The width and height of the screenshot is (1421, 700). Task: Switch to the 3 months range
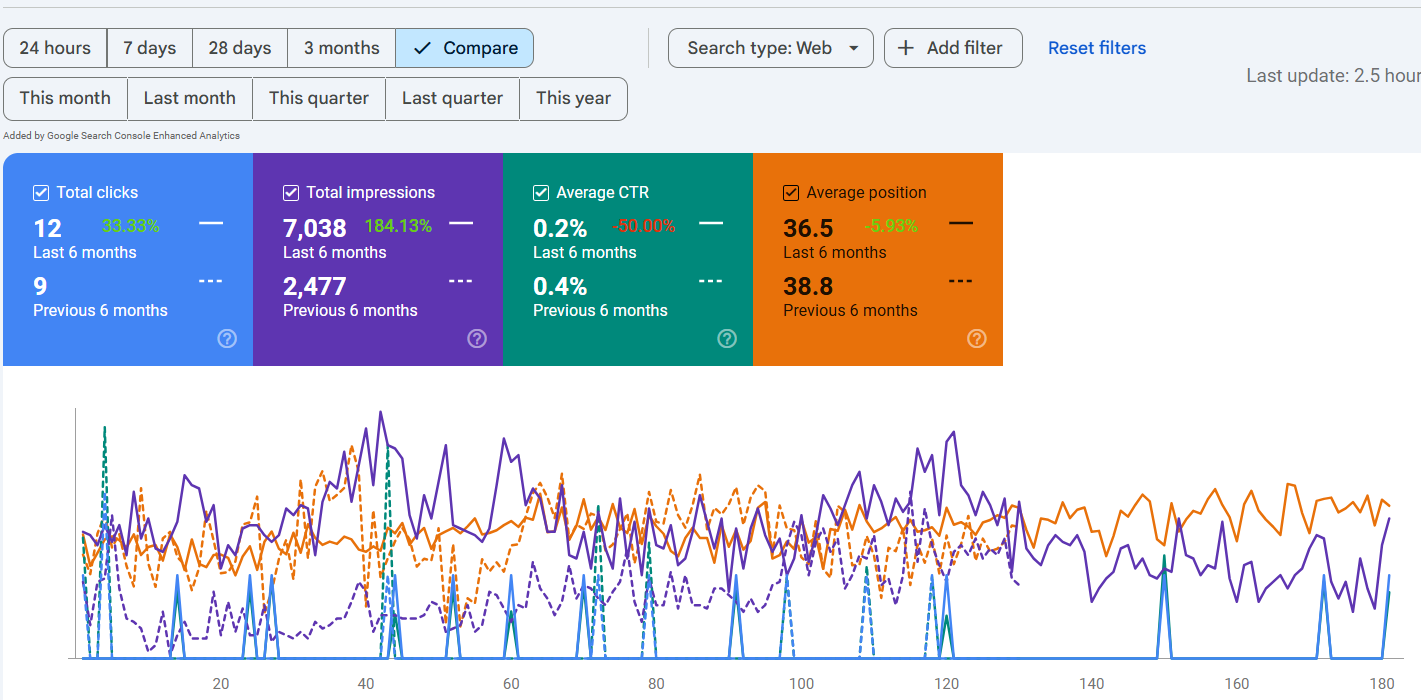(x=341, y=48)
